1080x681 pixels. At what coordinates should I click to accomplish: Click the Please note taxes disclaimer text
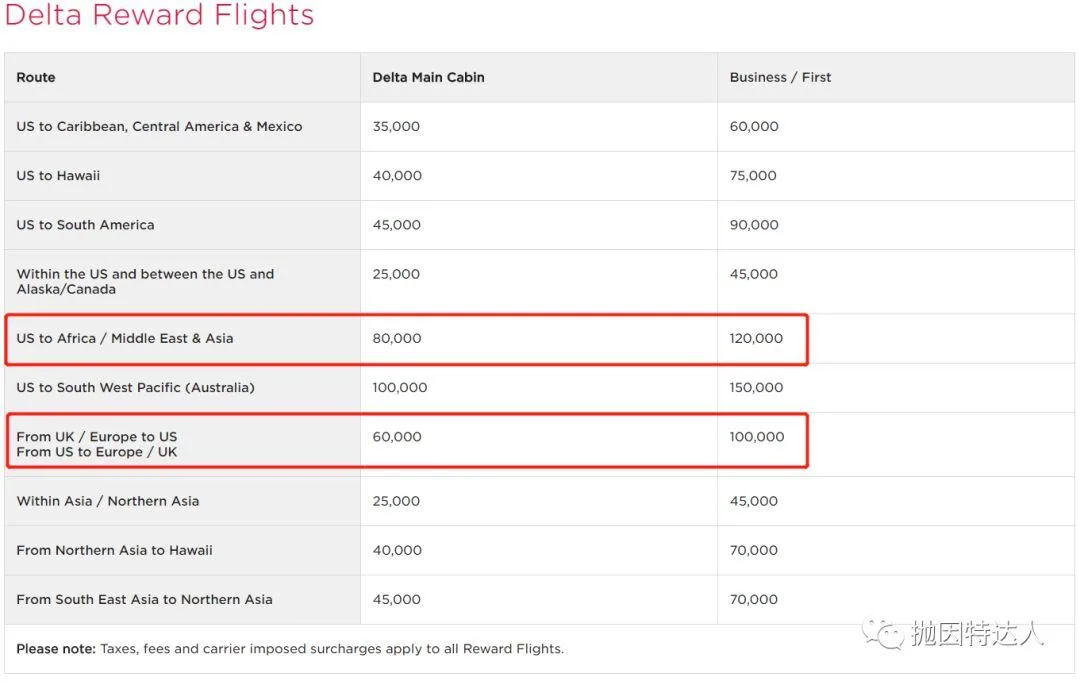pos(290,649)
